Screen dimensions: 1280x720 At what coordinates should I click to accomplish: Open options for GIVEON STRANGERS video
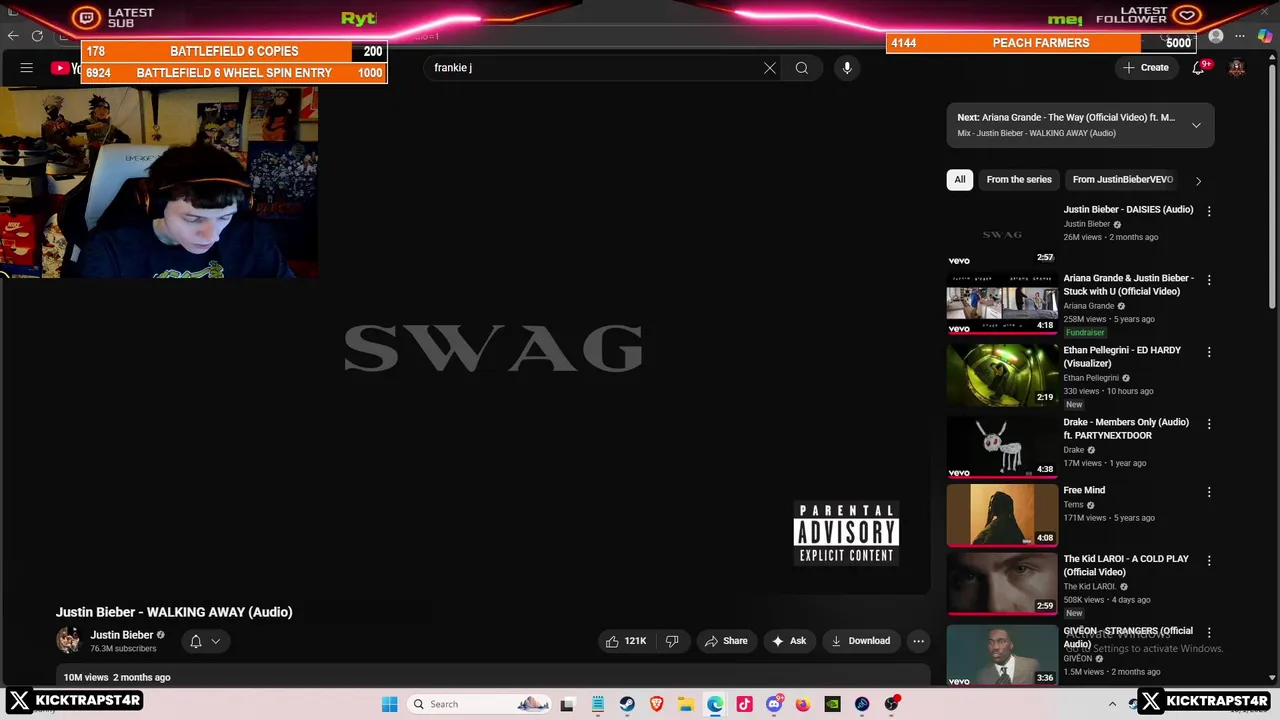pos(1209,633)
